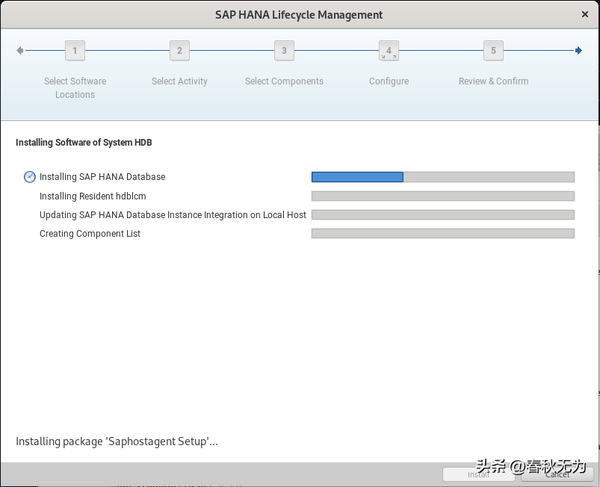Click 'Installing SAP HANA Database' text
This screenshot has height=487, width=600.
pos(102,177)
